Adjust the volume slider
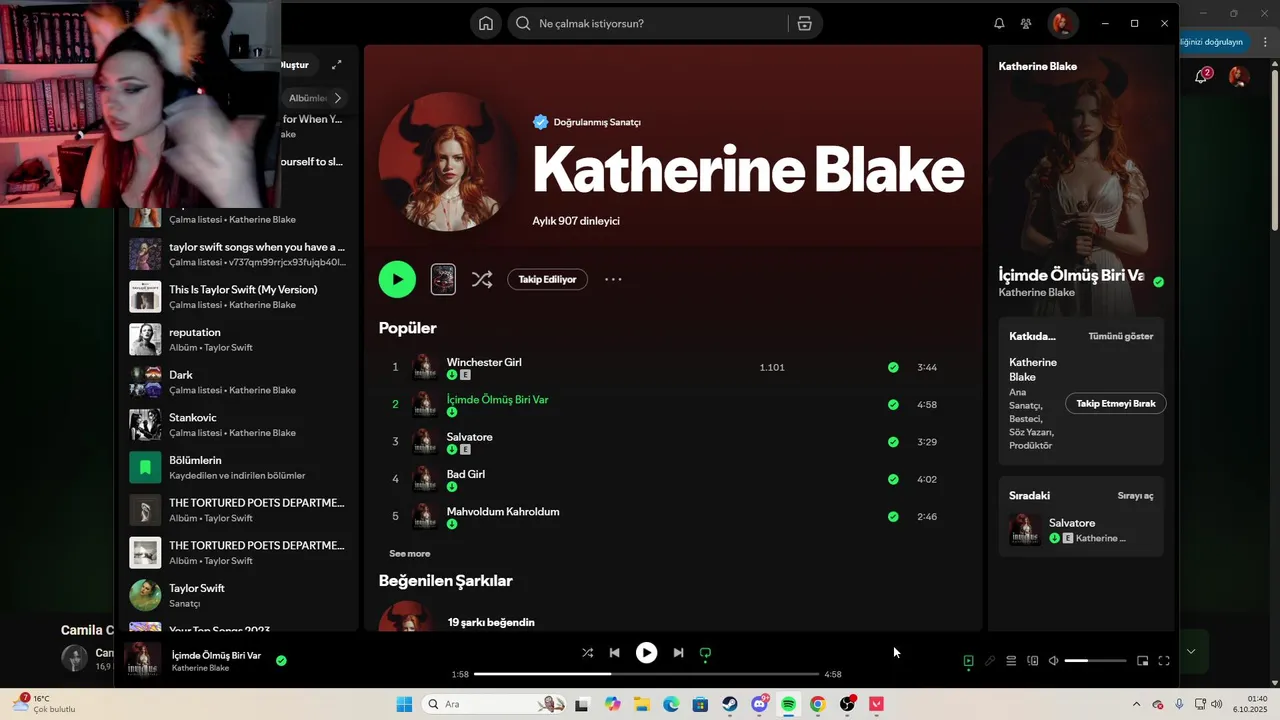 point(1095,661)
